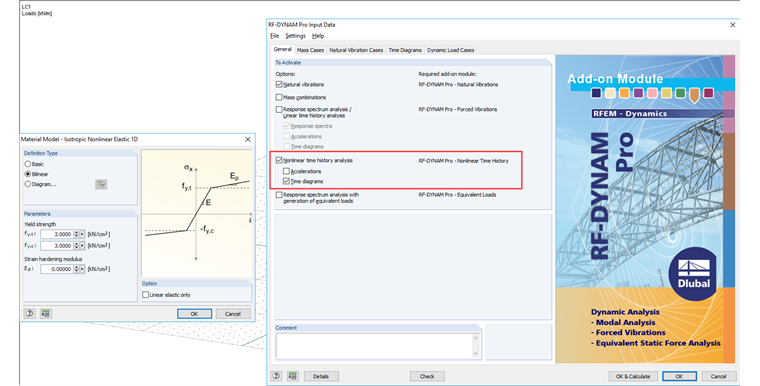Toggle Natural vibrations checkbox

click(279, 84)
